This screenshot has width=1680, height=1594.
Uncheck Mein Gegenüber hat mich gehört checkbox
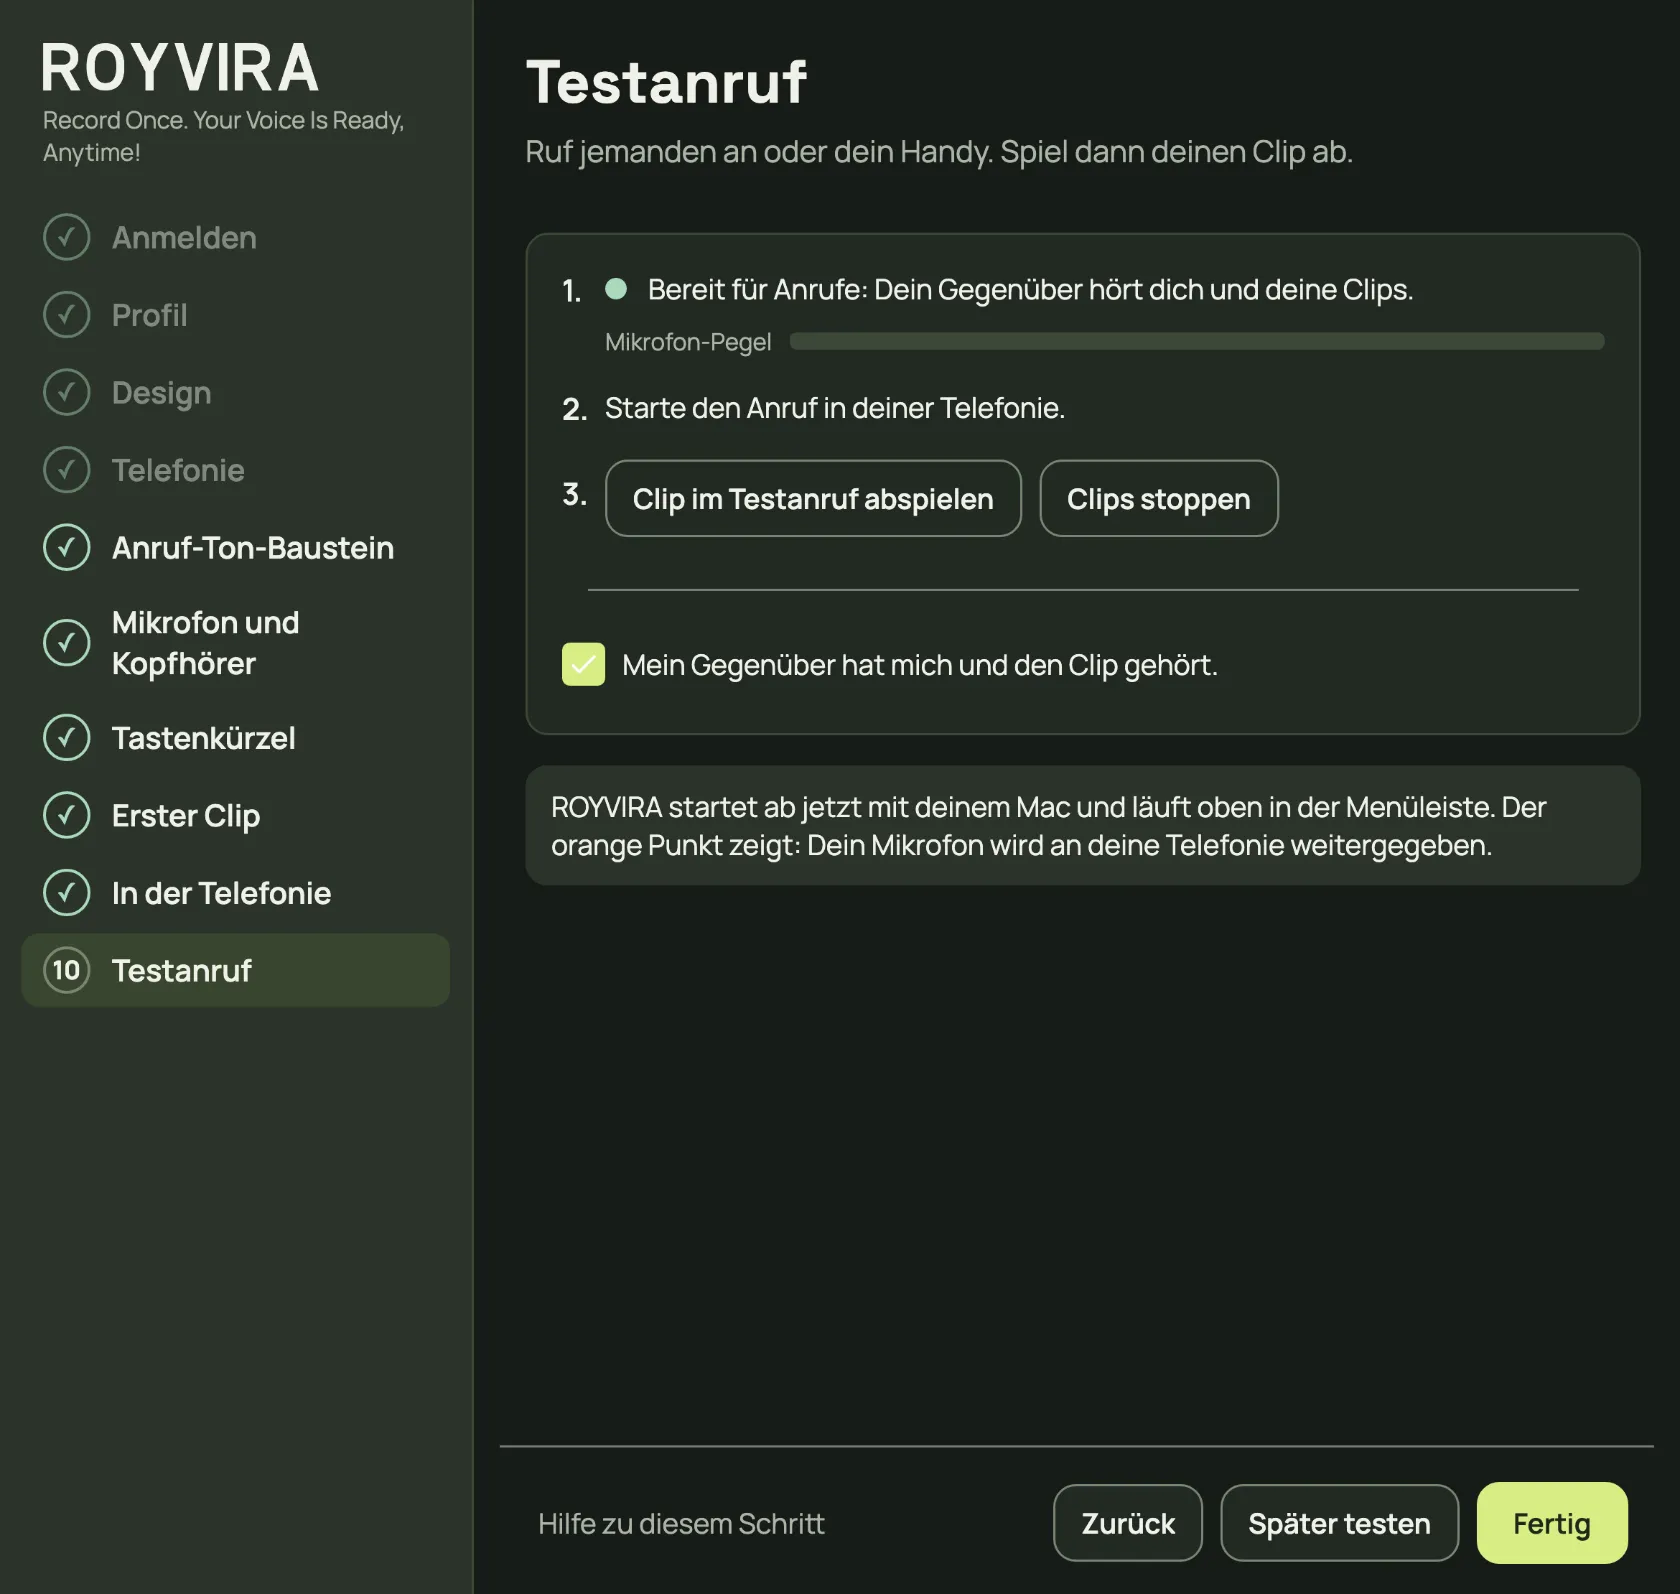[583, 664]
